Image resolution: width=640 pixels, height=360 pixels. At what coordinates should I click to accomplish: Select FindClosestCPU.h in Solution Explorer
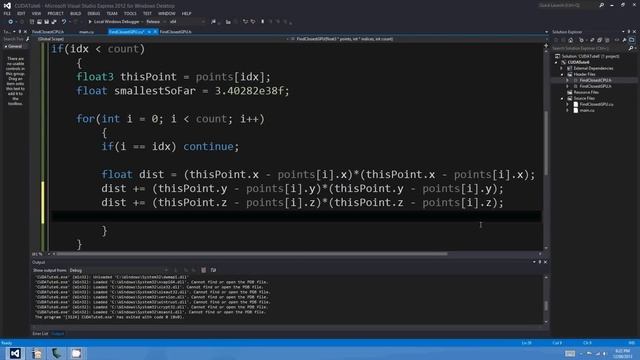[596, 80]
